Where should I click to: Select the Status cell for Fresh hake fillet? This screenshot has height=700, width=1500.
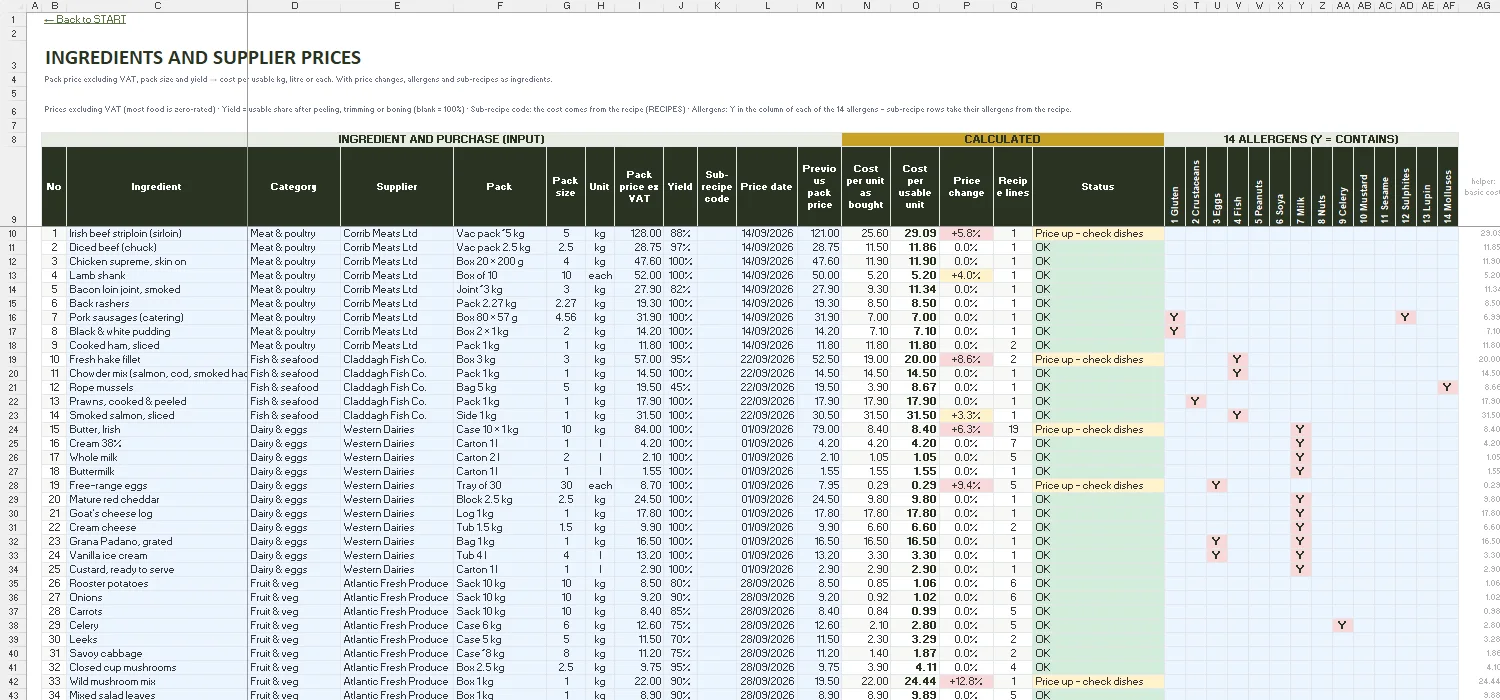1098,359
